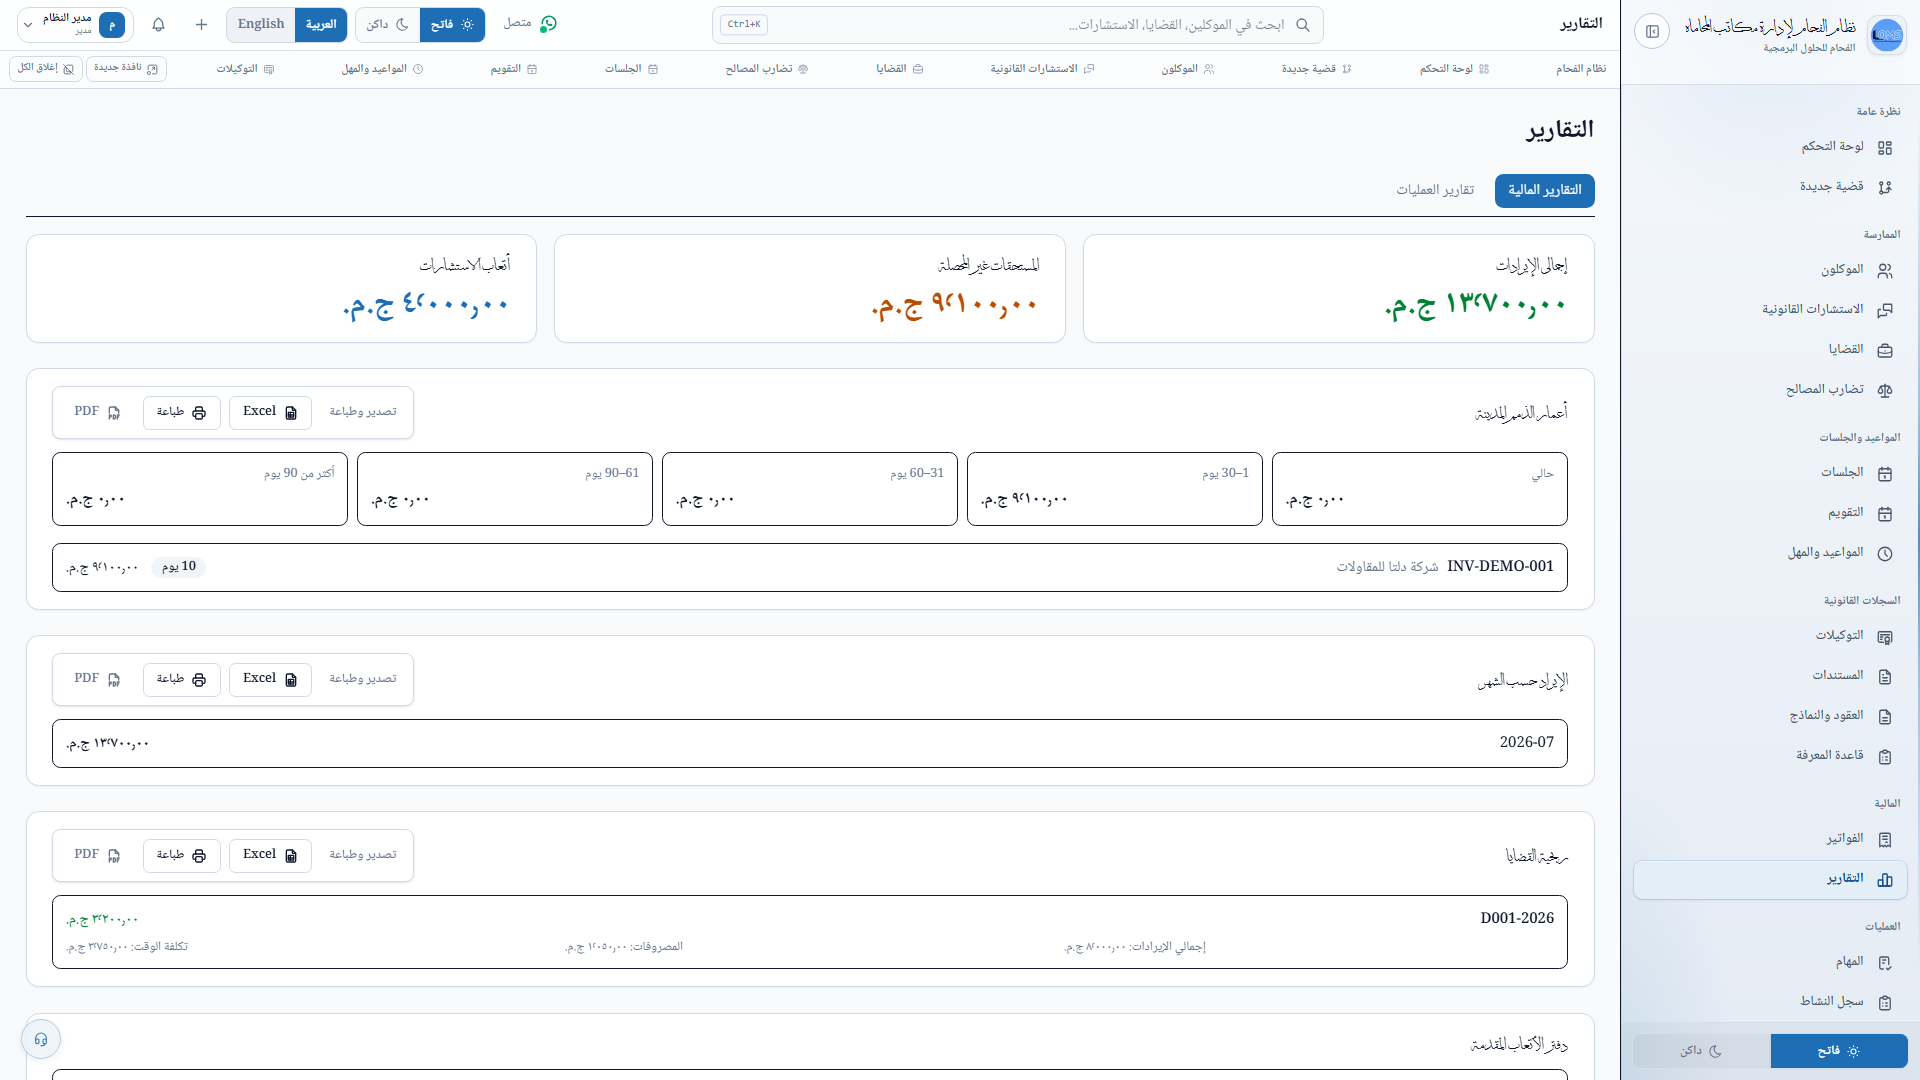Click the إجمالي الإيرادات summary card

(1338, 289)
